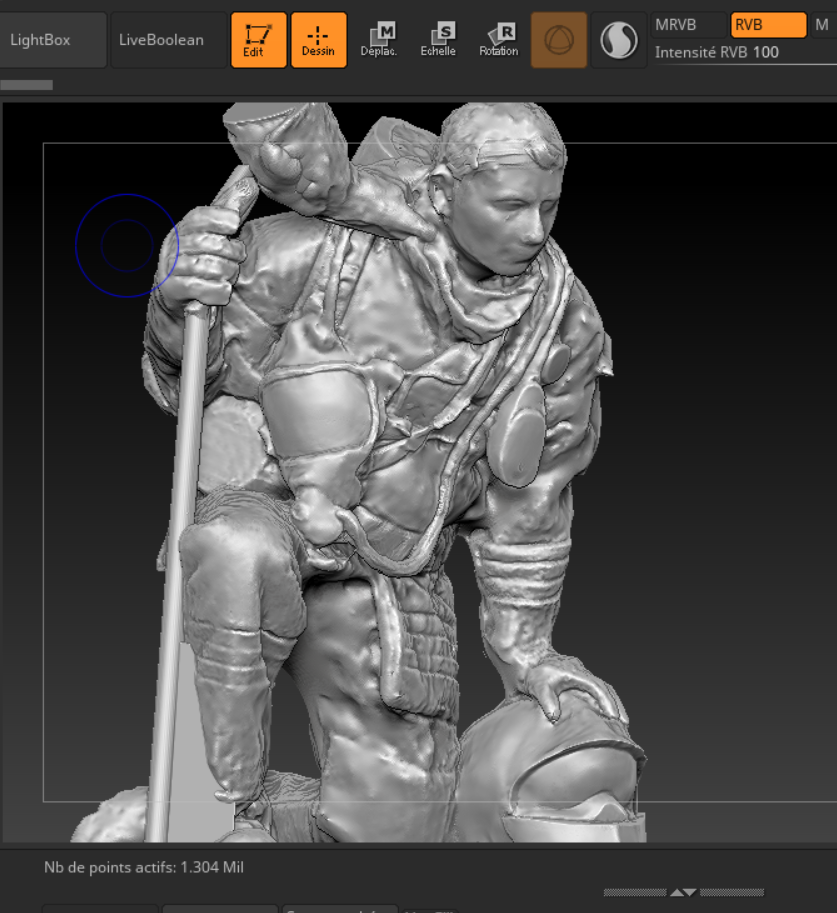Click the Intensité RVB slider

tap(744, 53)
